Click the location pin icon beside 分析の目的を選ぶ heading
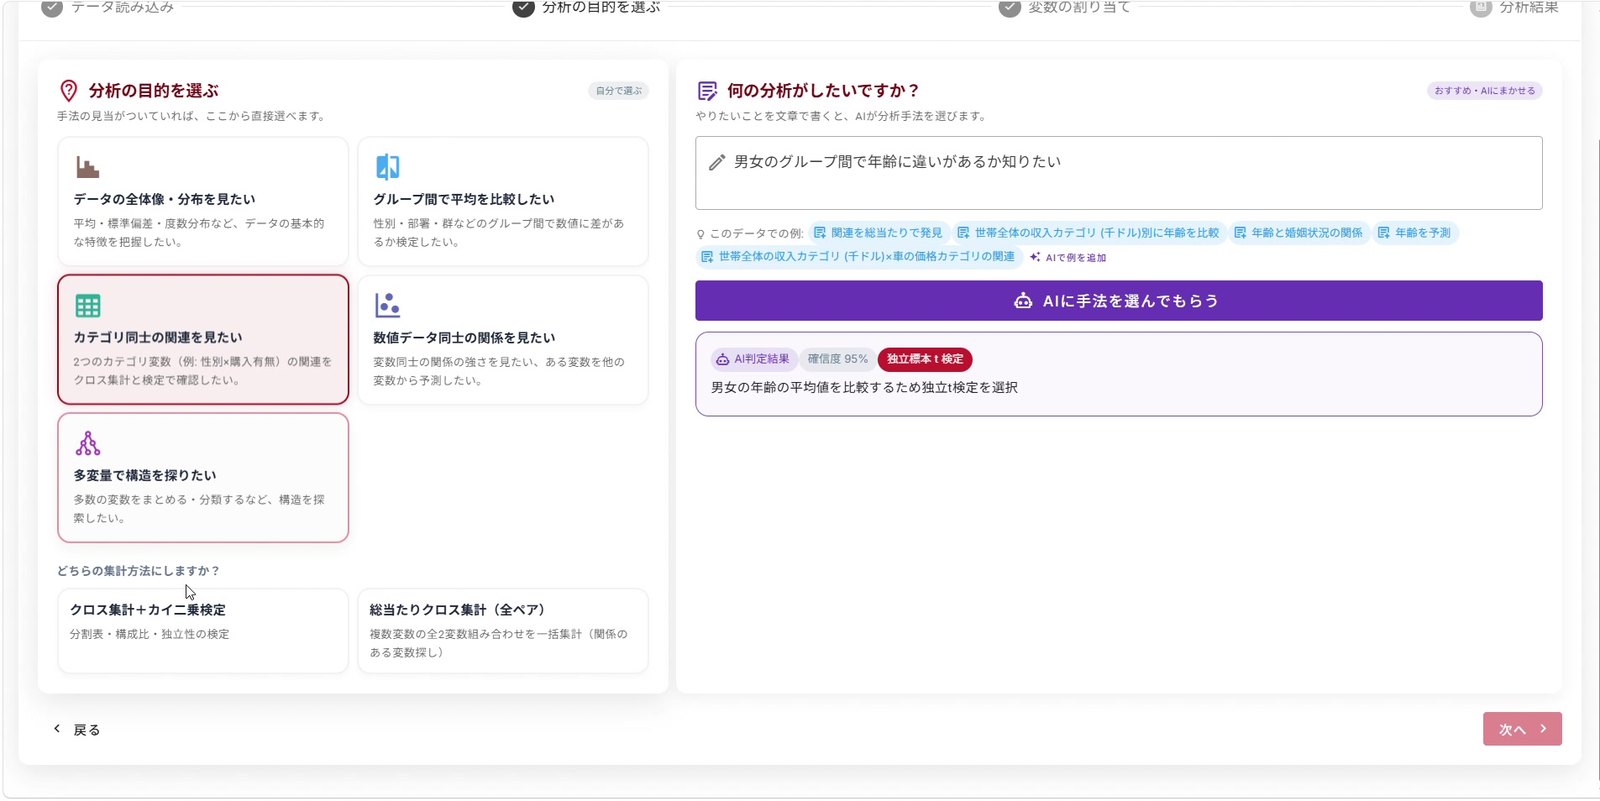The width and height of the screenshot is (1600, 801). (68, 91)
